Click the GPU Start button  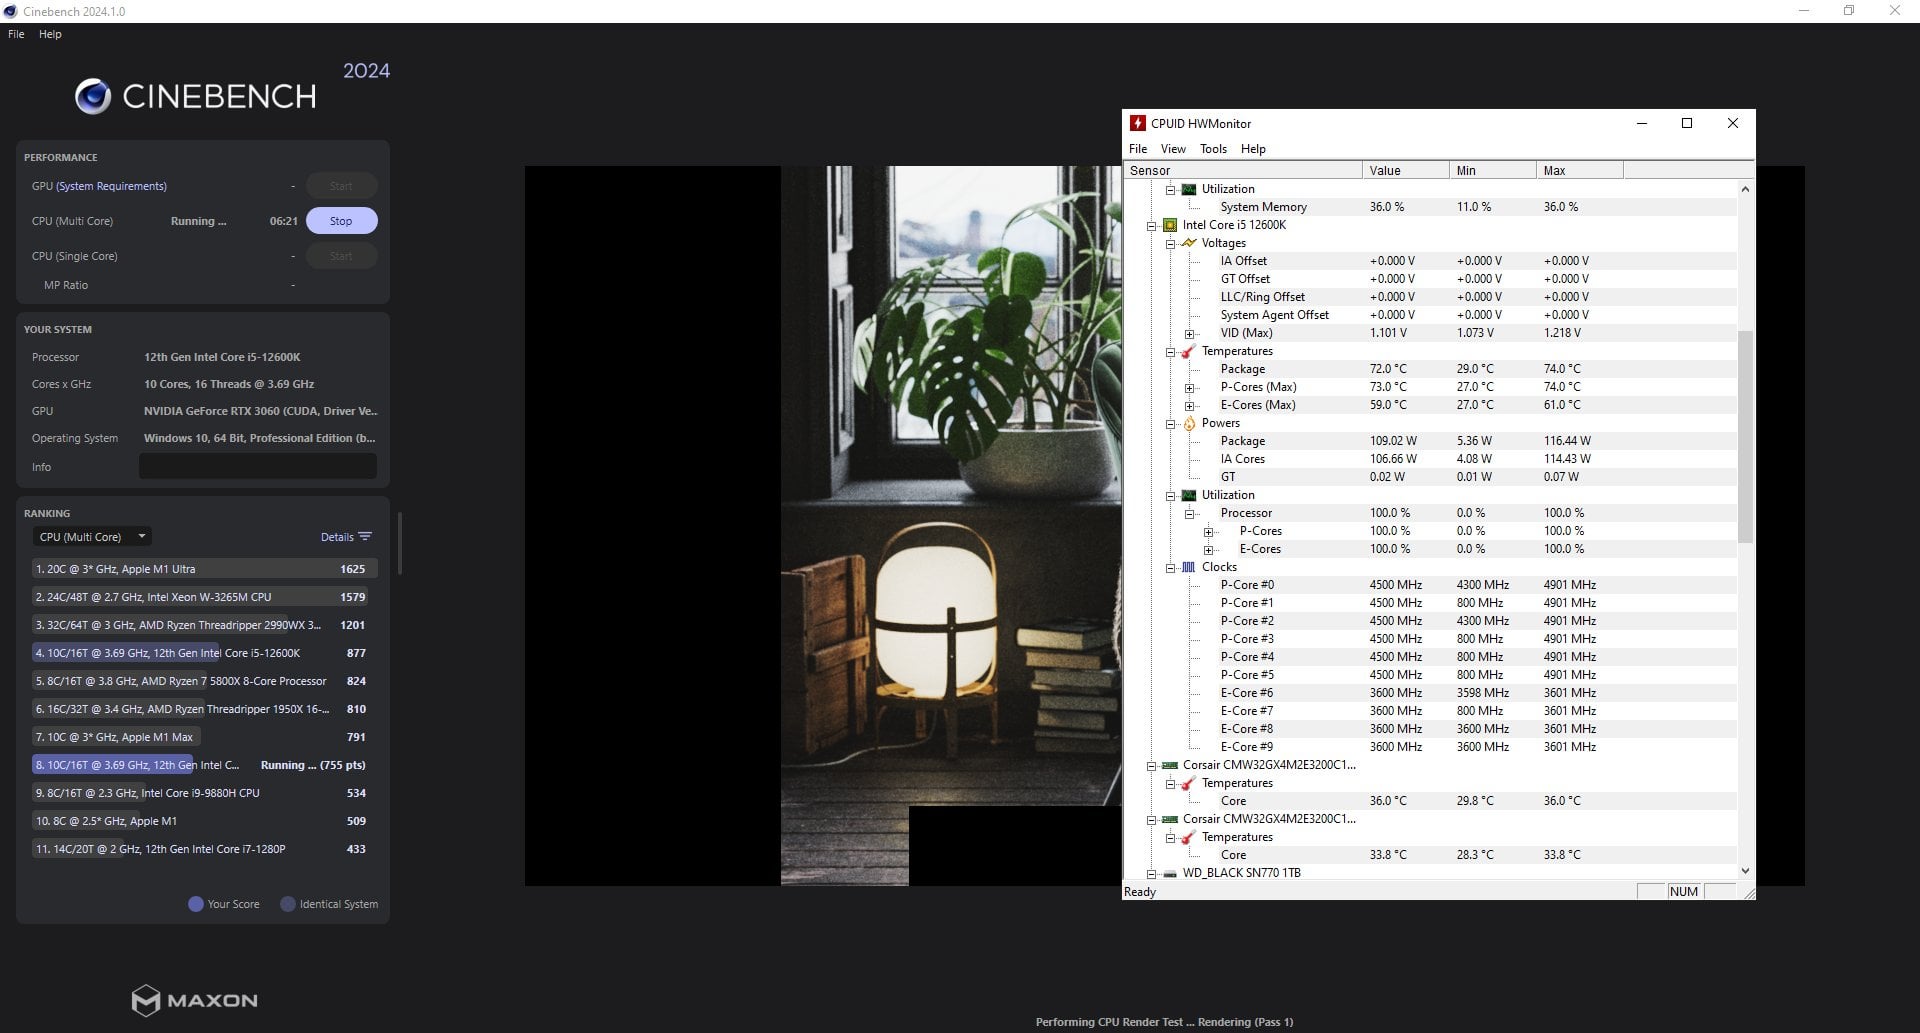(341, 186)
